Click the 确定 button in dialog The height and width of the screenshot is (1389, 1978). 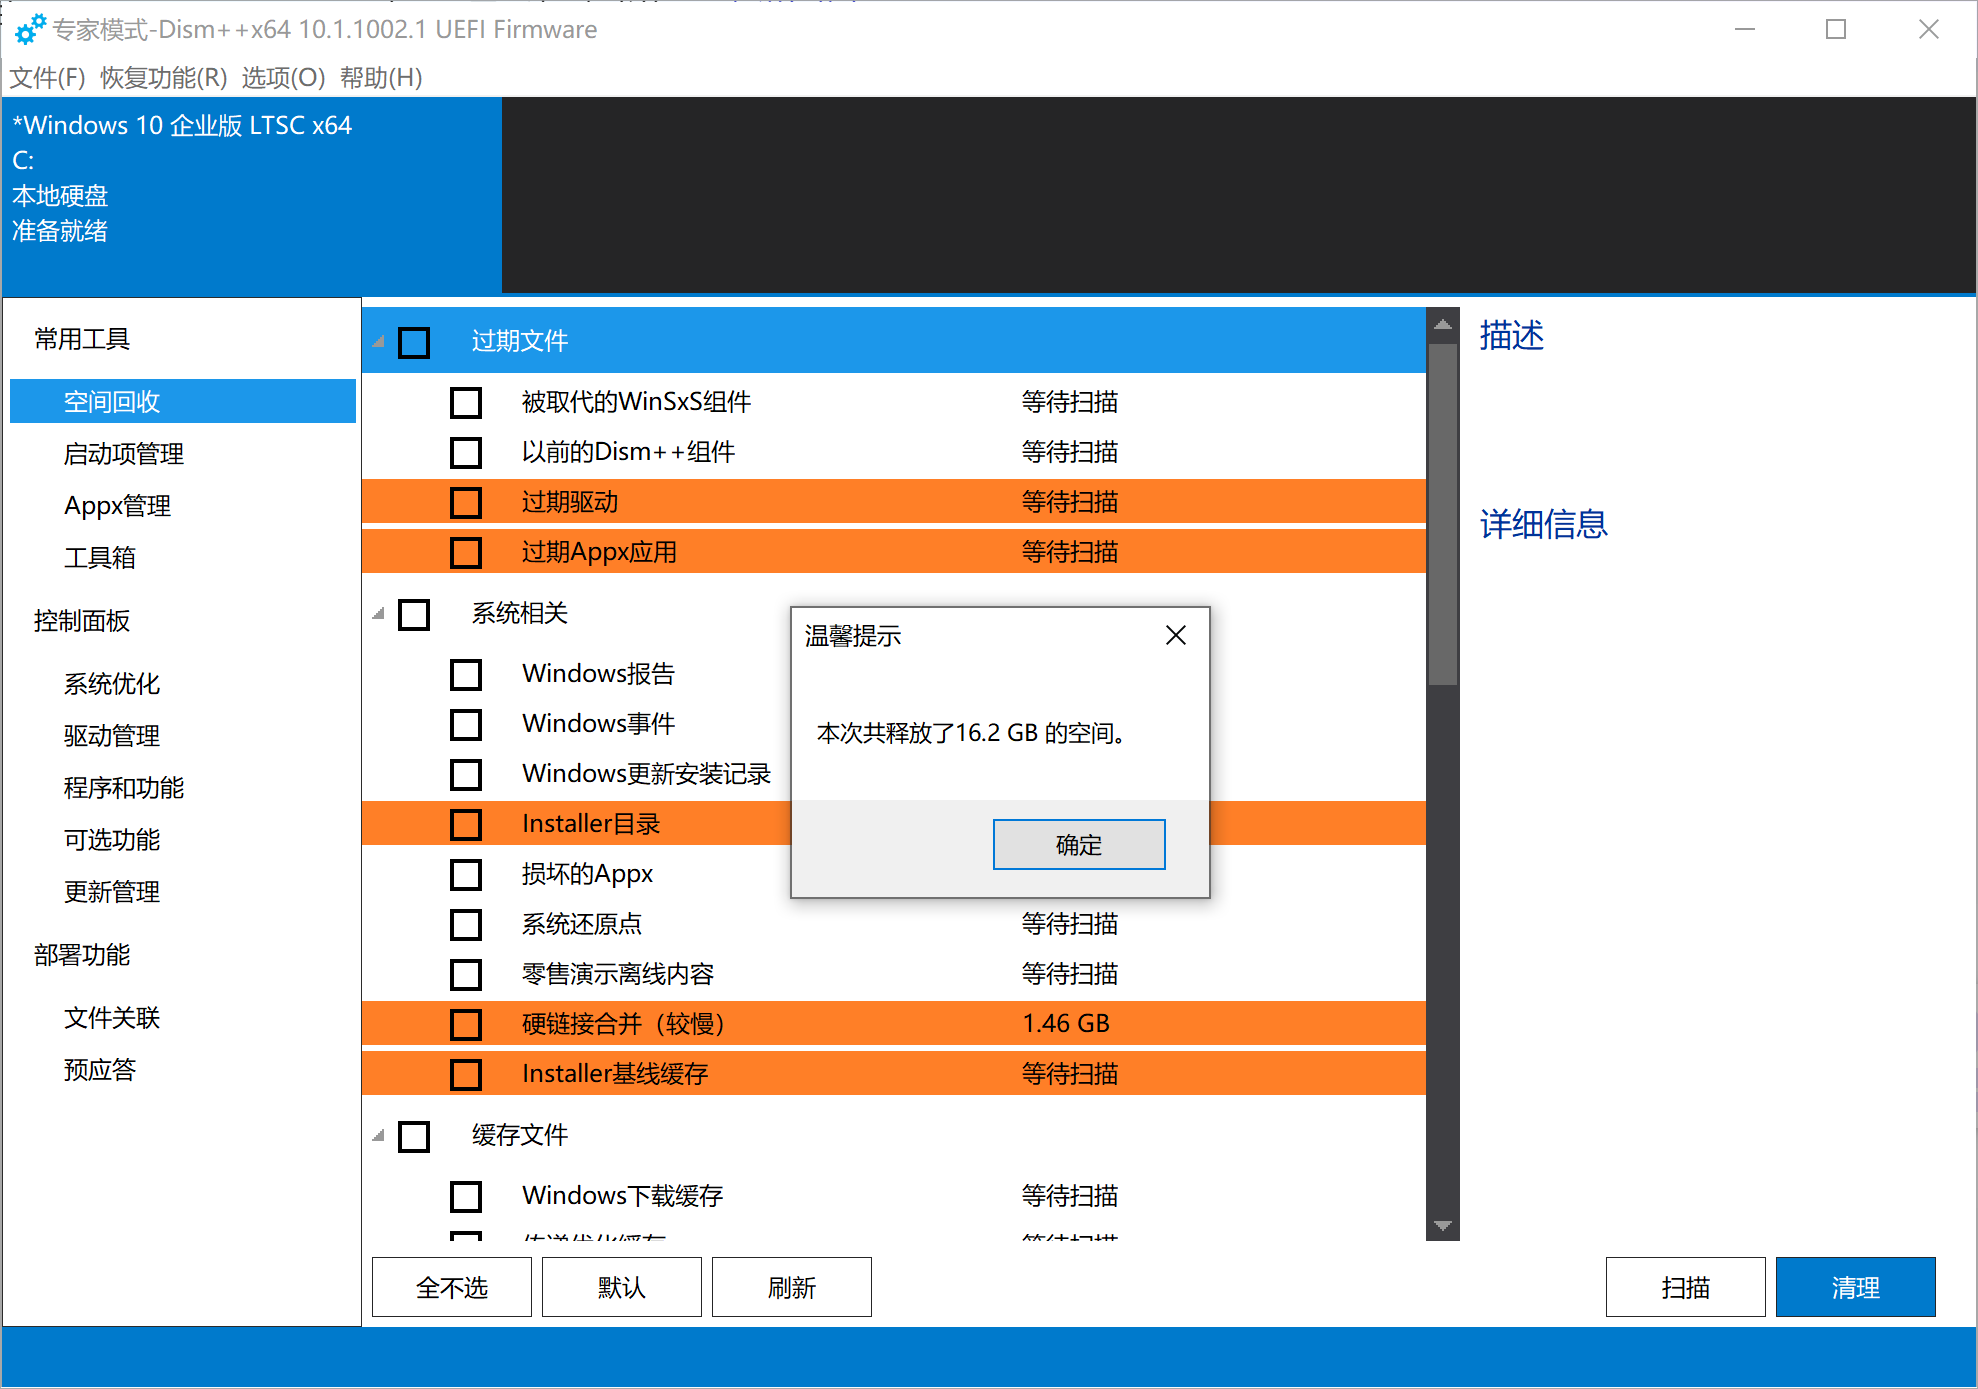click(1078, 845)
